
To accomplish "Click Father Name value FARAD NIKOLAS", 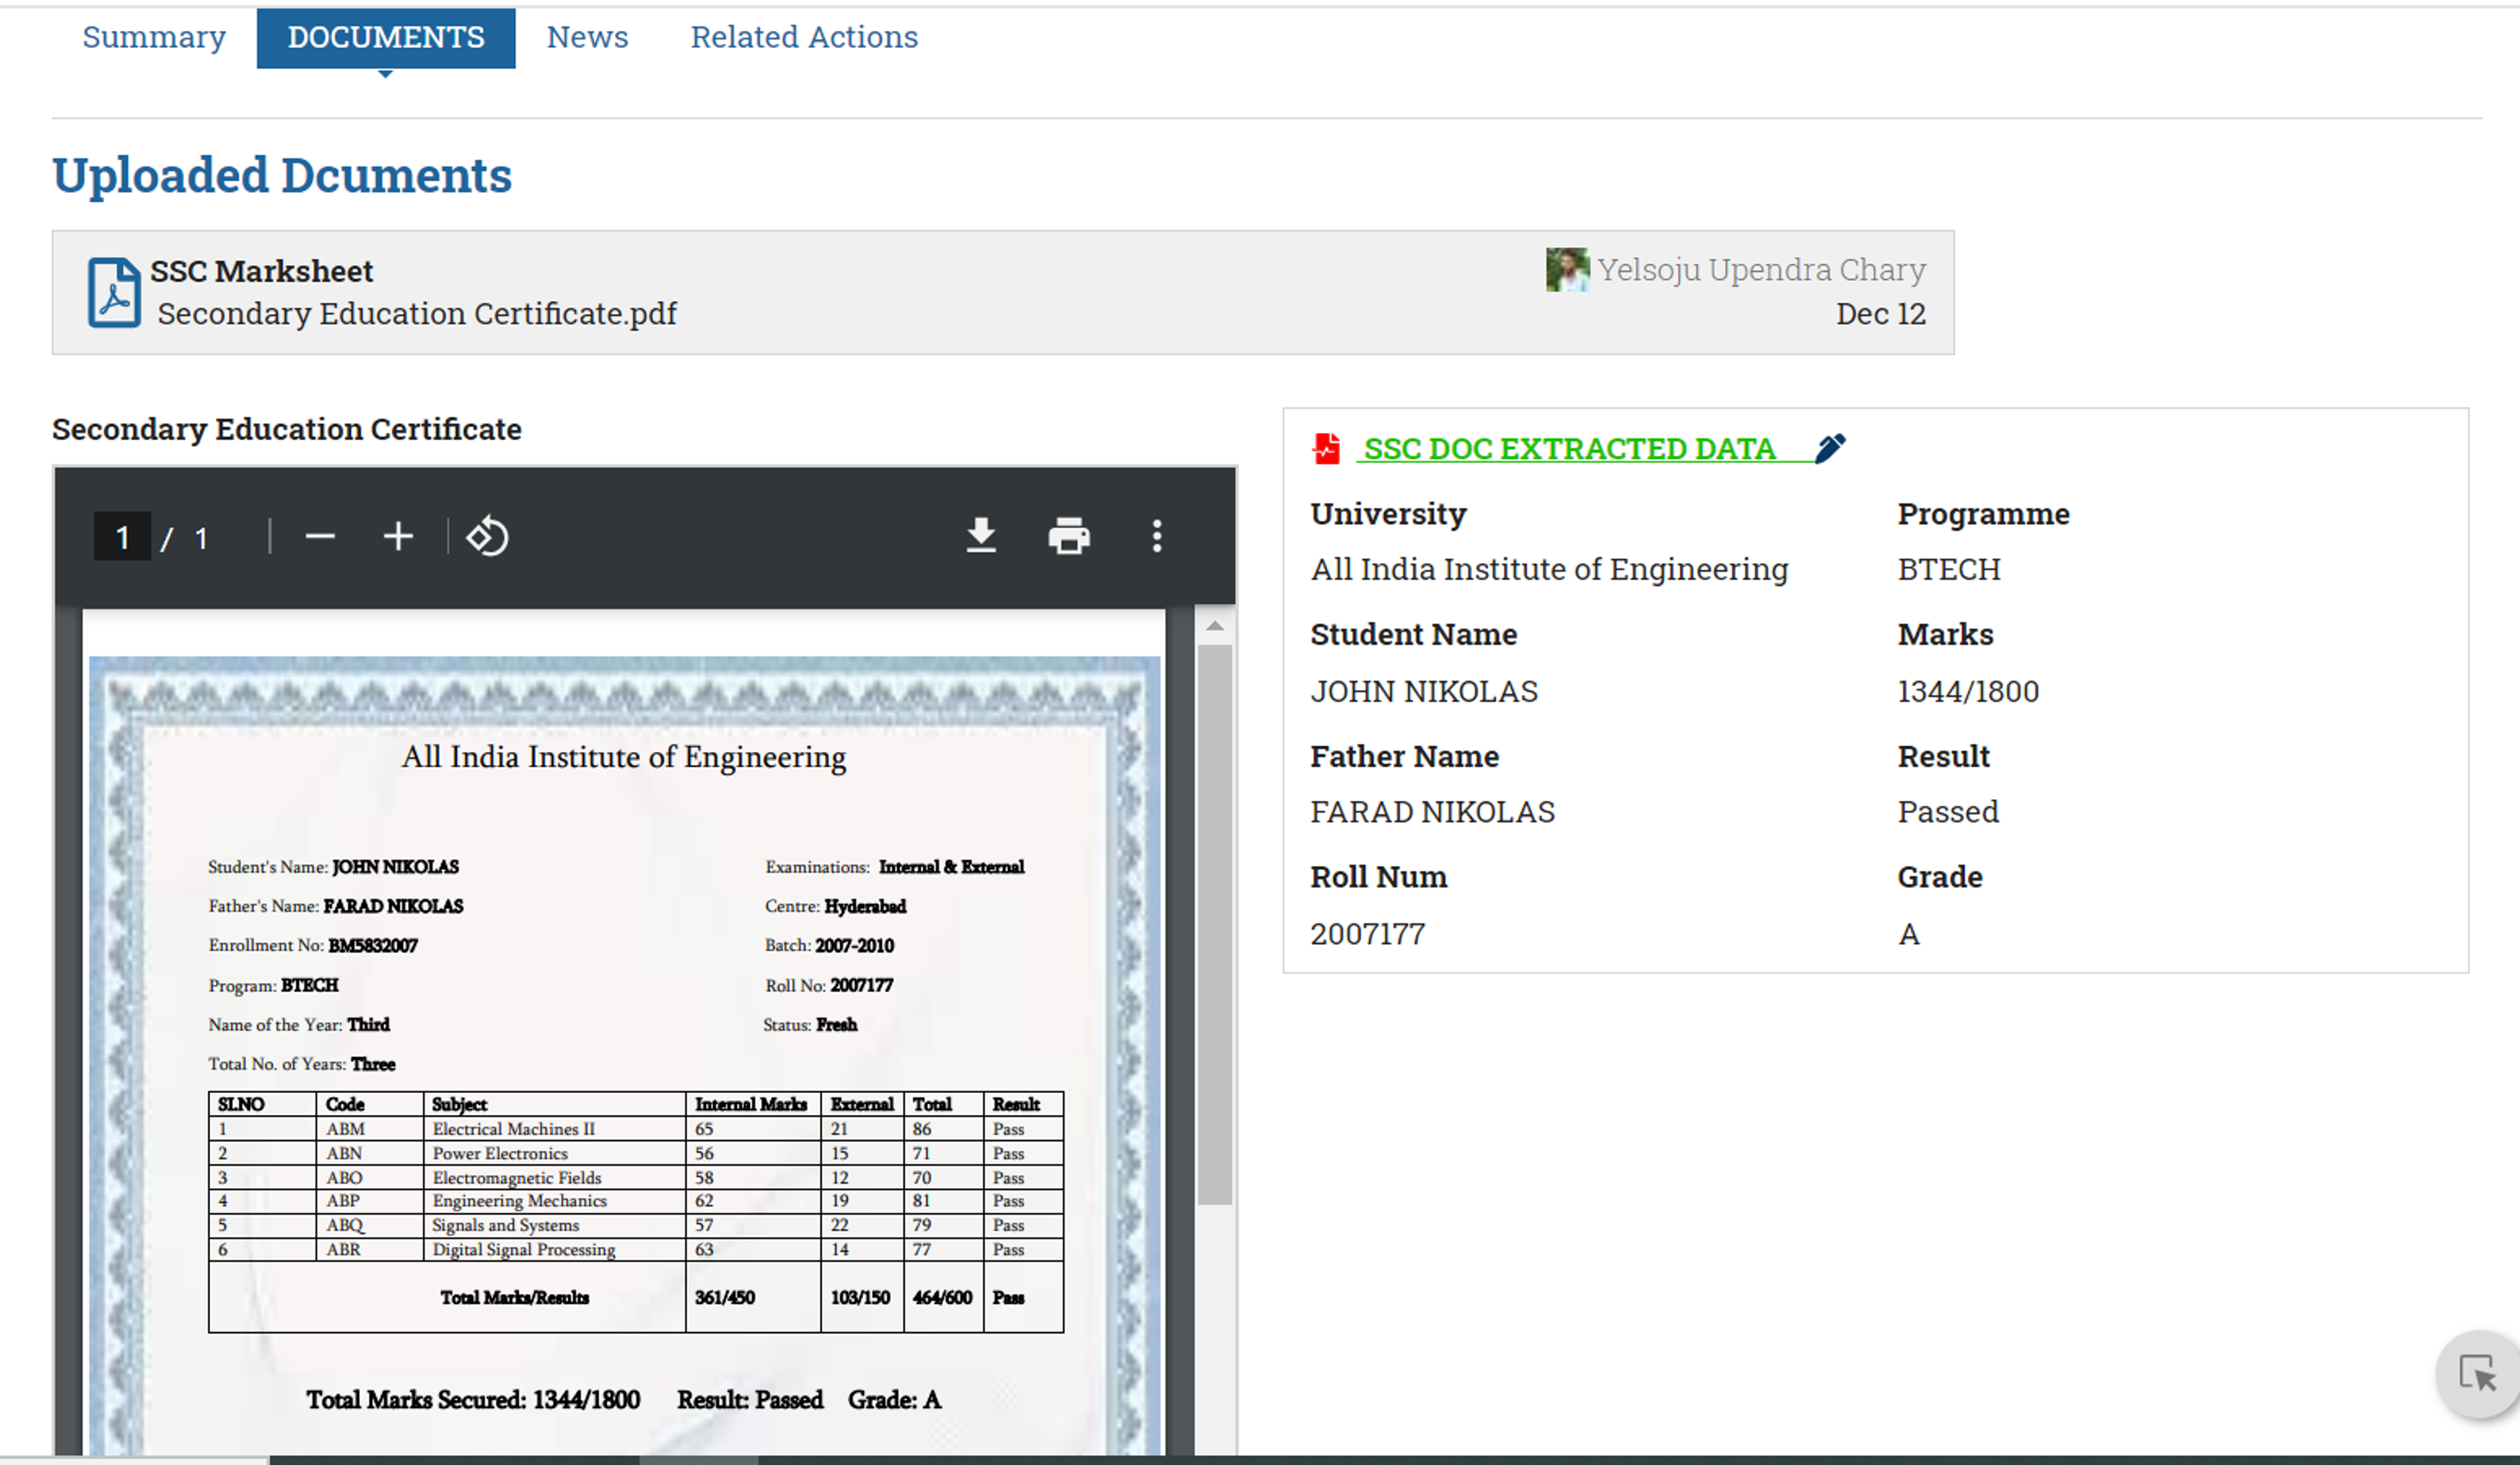I will 1433,812.
